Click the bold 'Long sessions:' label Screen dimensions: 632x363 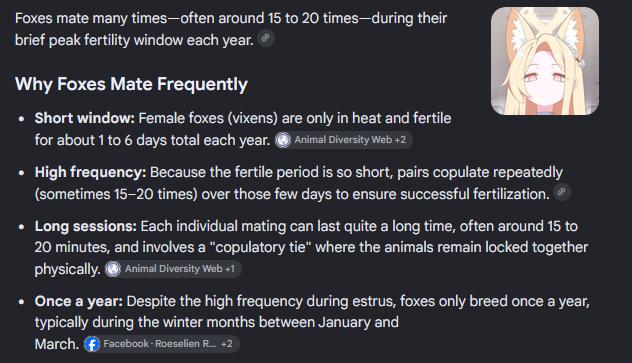[x=85, y=226]
